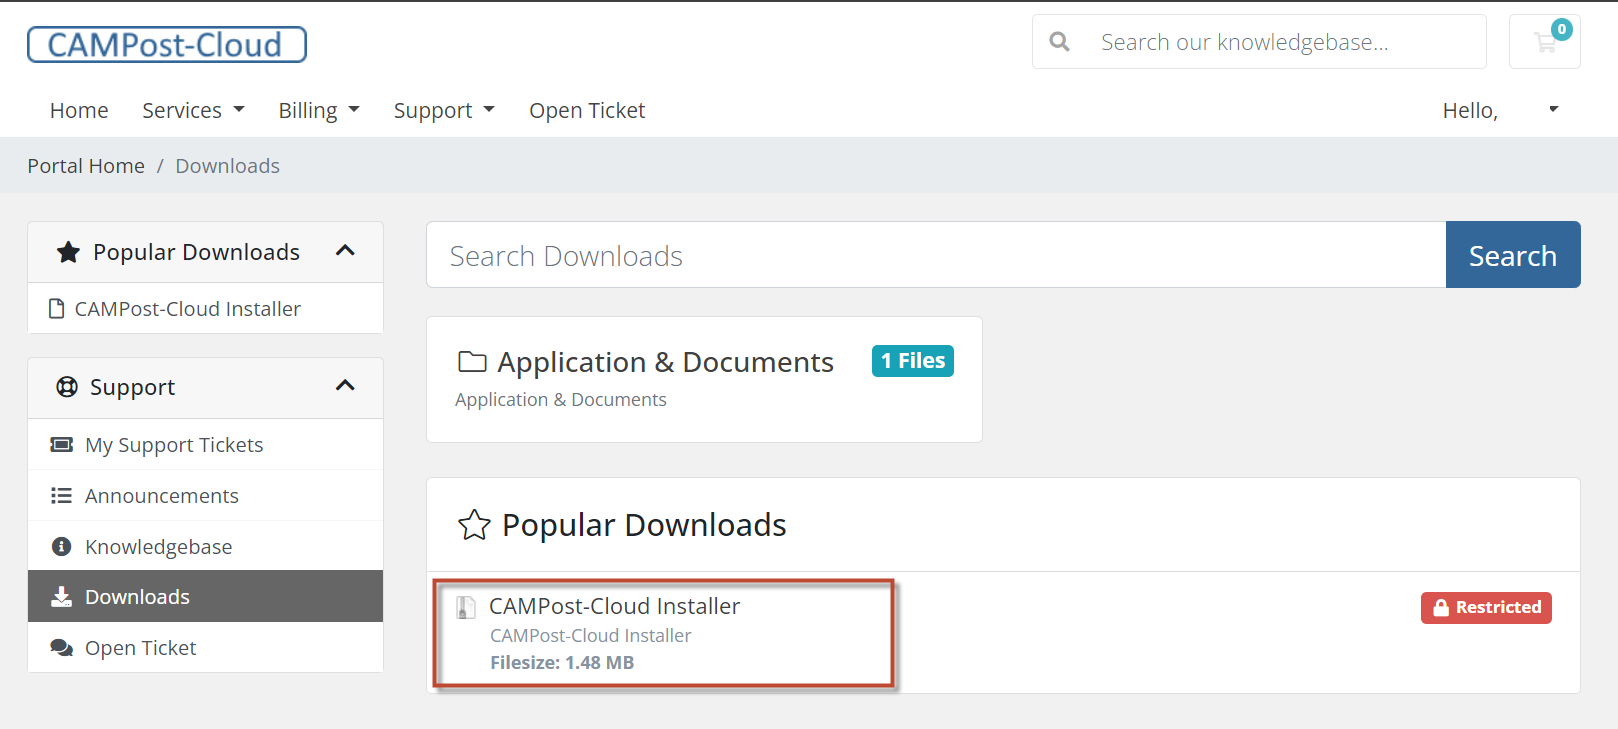Image resolution: width=1618 pixels, height=729 pixels.
Task: Click the ticket icon beside My Support Tickets
Action: pos(62,445)
